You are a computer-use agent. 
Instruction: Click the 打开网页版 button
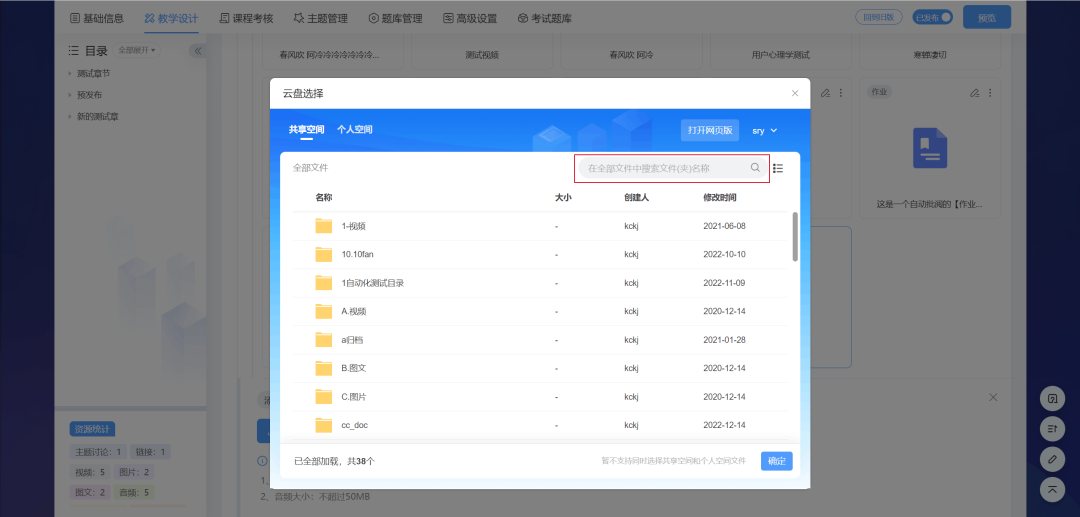[x=710, y=130]
